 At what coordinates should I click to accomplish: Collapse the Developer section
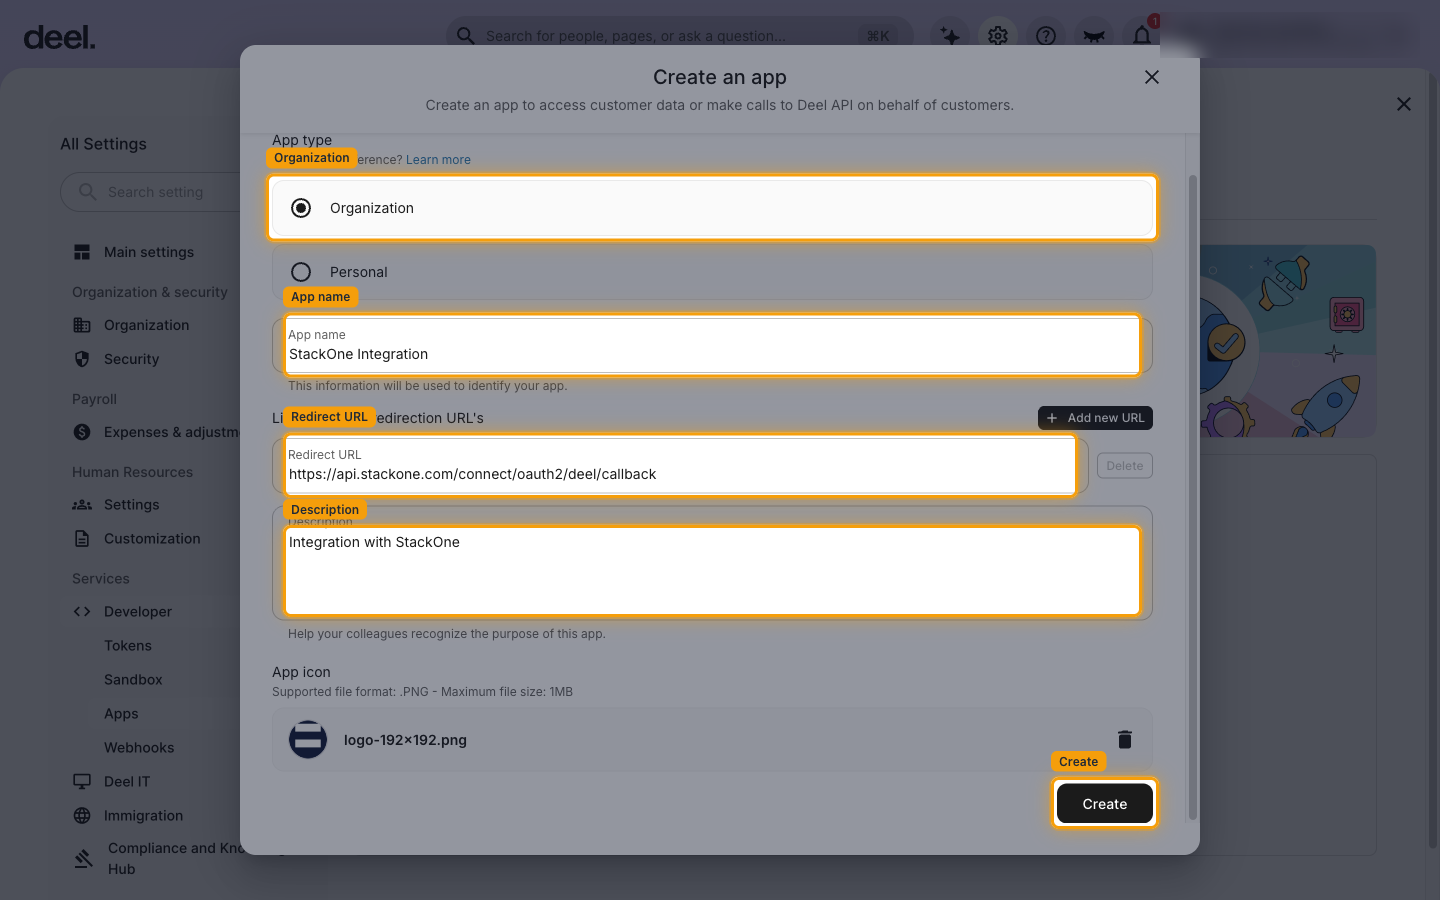[x=138, y=612]
